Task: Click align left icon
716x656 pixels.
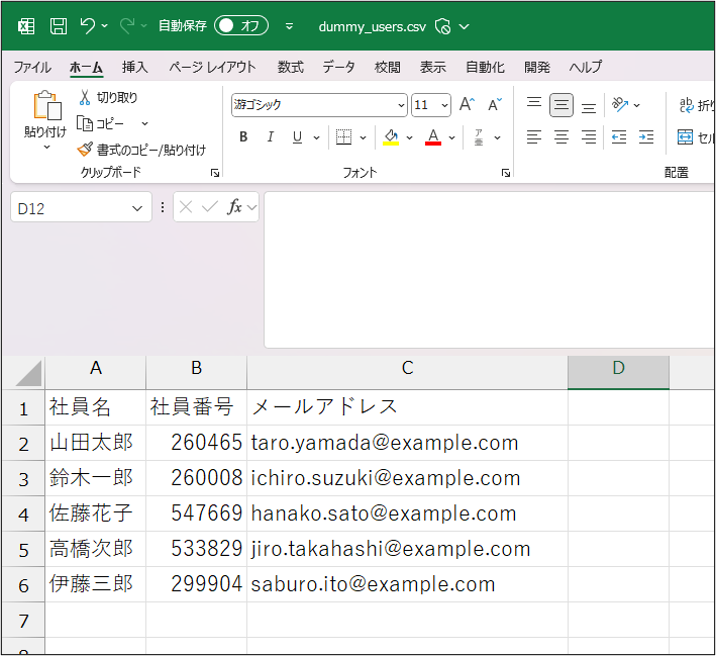Action: [534, 137]
